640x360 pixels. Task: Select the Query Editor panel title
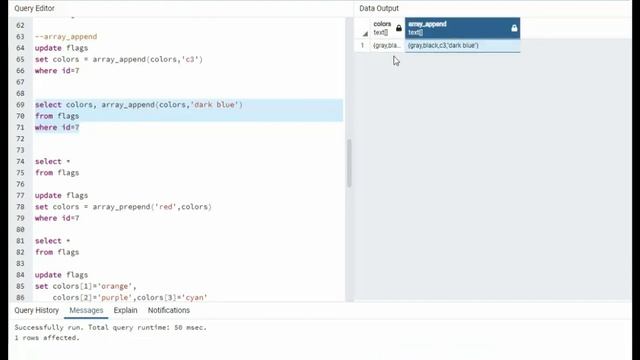pyautogui.click(x=34, y=8)
